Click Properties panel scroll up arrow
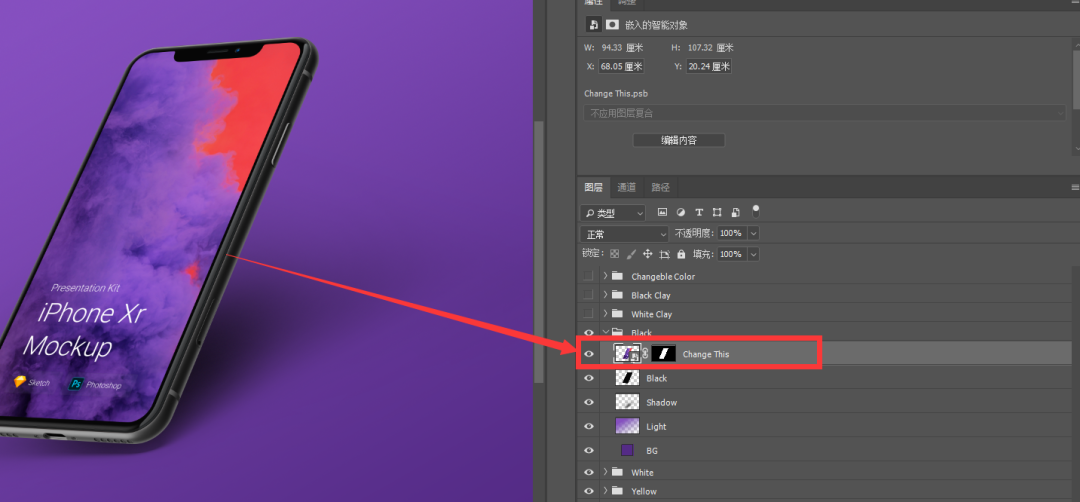The height and width of the screenshot is (502, 1080). pos(1076,46)
